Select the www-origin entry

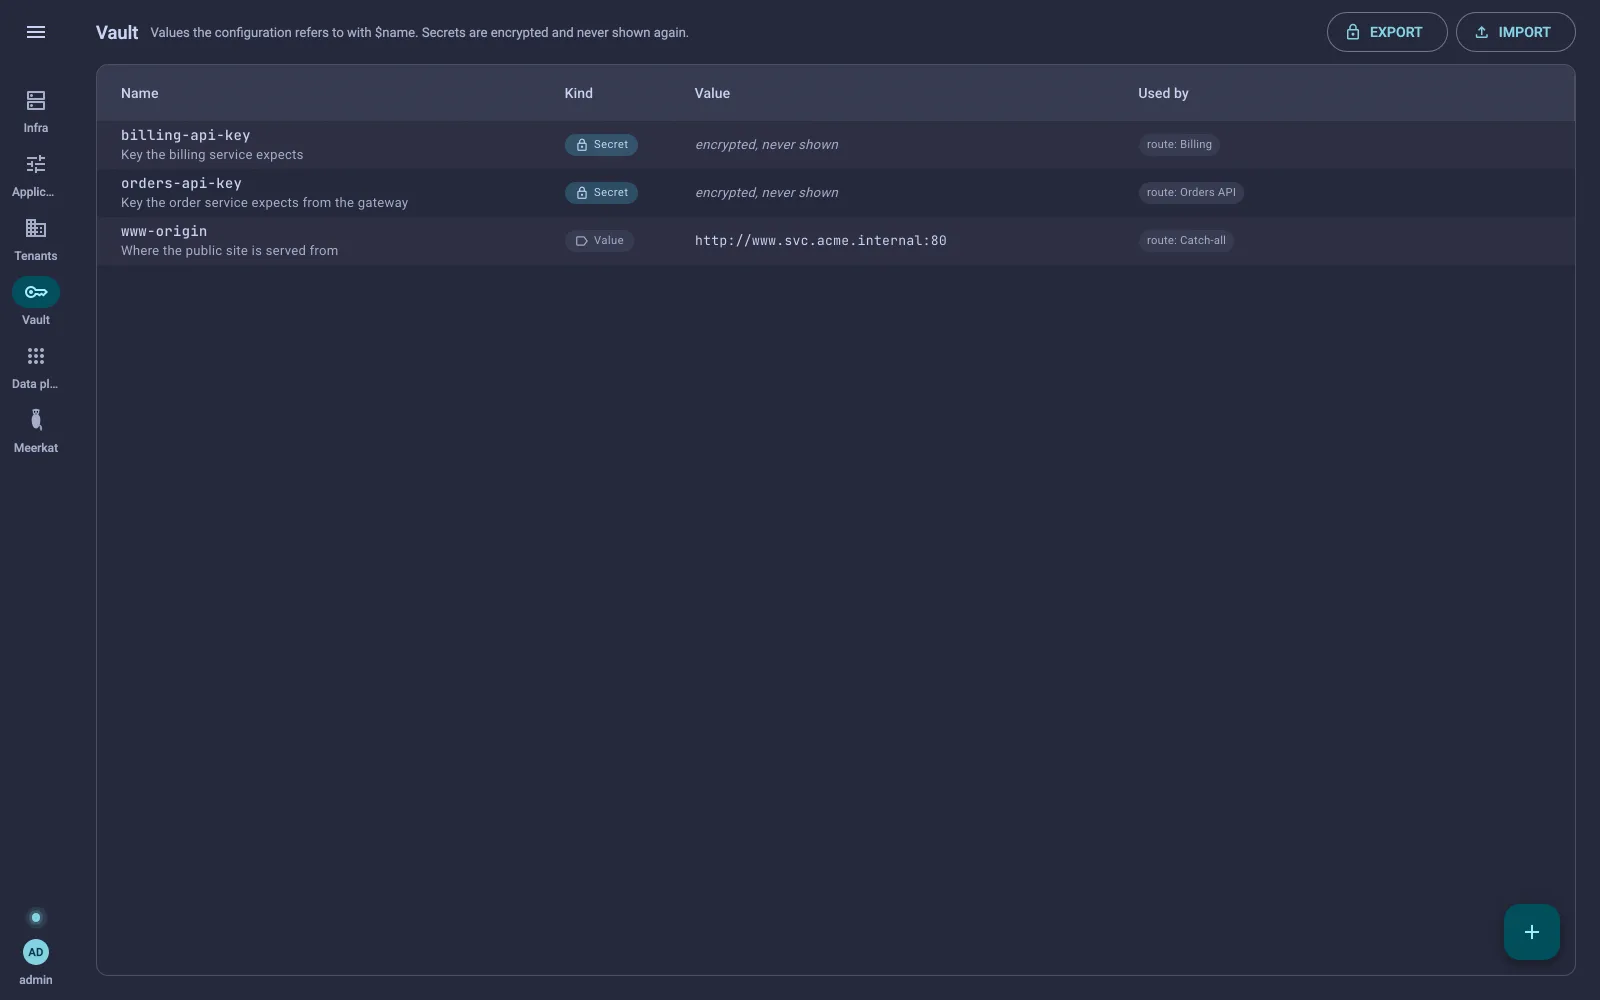coord(835,241)
